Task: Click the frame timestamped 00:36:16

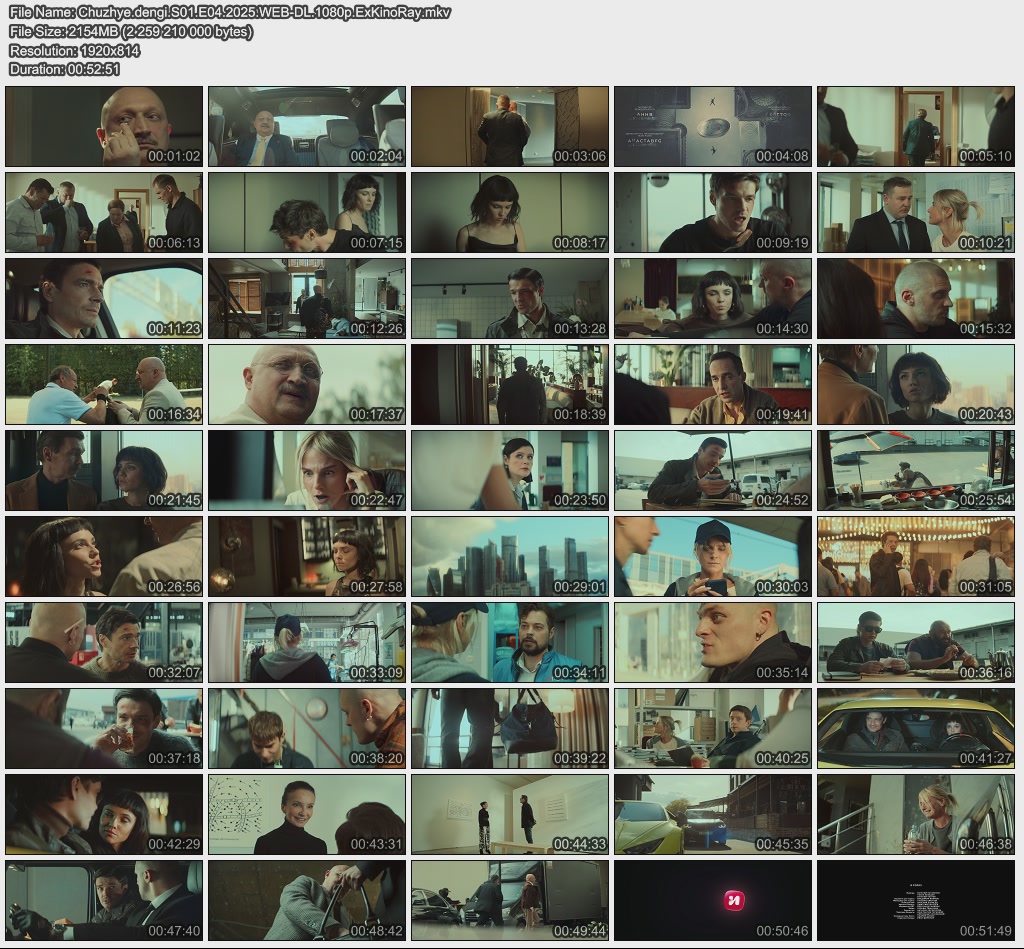Action: pos(916,642)
